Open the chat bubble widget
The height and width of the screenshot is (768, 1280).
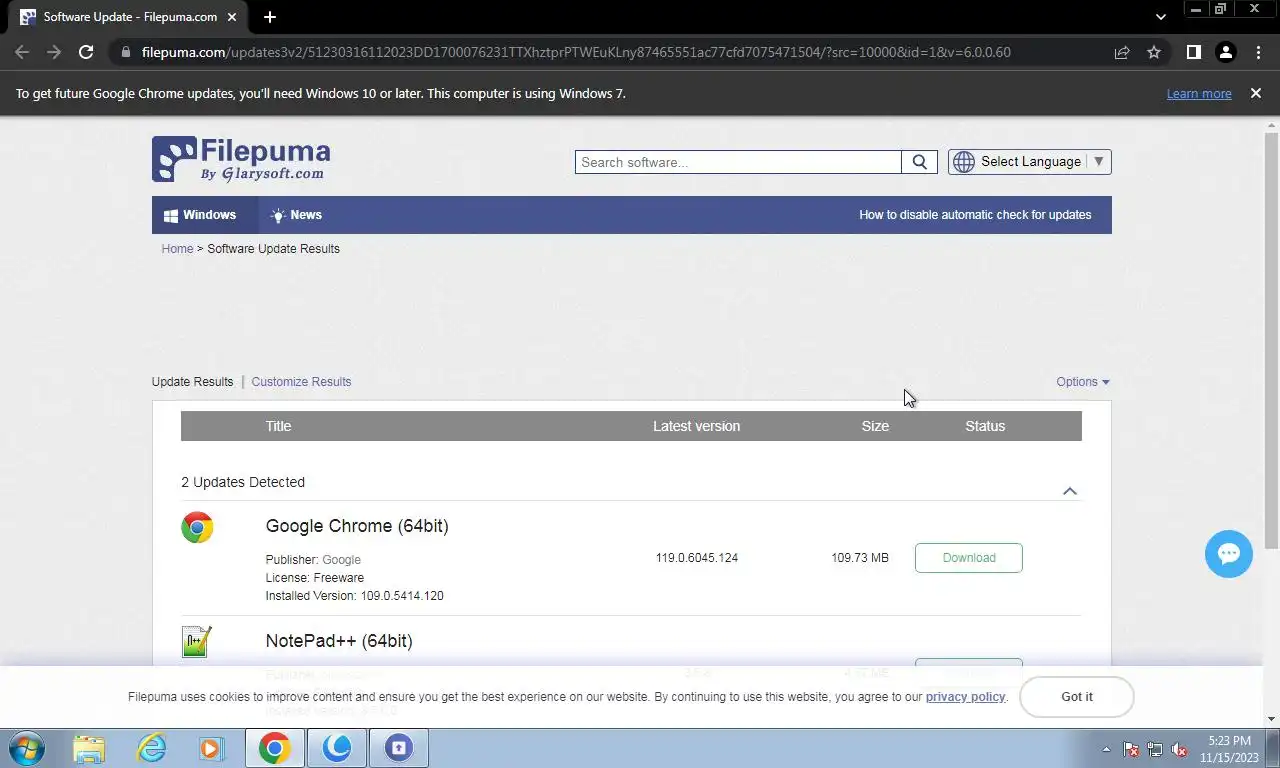point(1229,554)
